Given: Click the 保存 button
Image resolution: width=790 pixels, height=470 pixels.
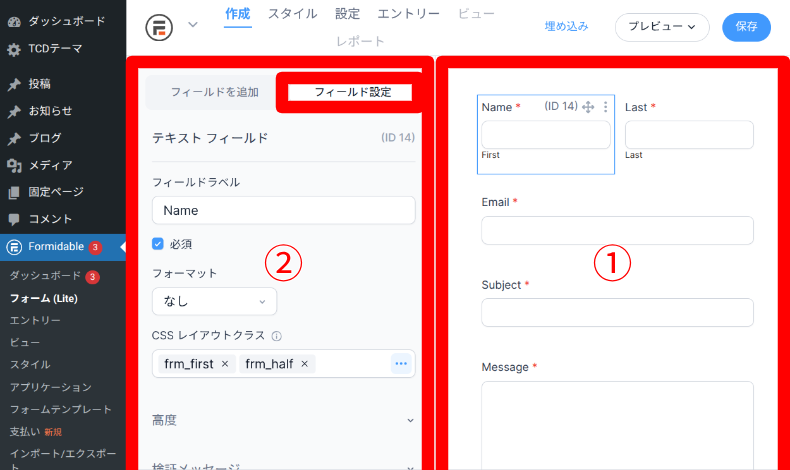Looking at the screenshot, I should (x=746, y=27).
